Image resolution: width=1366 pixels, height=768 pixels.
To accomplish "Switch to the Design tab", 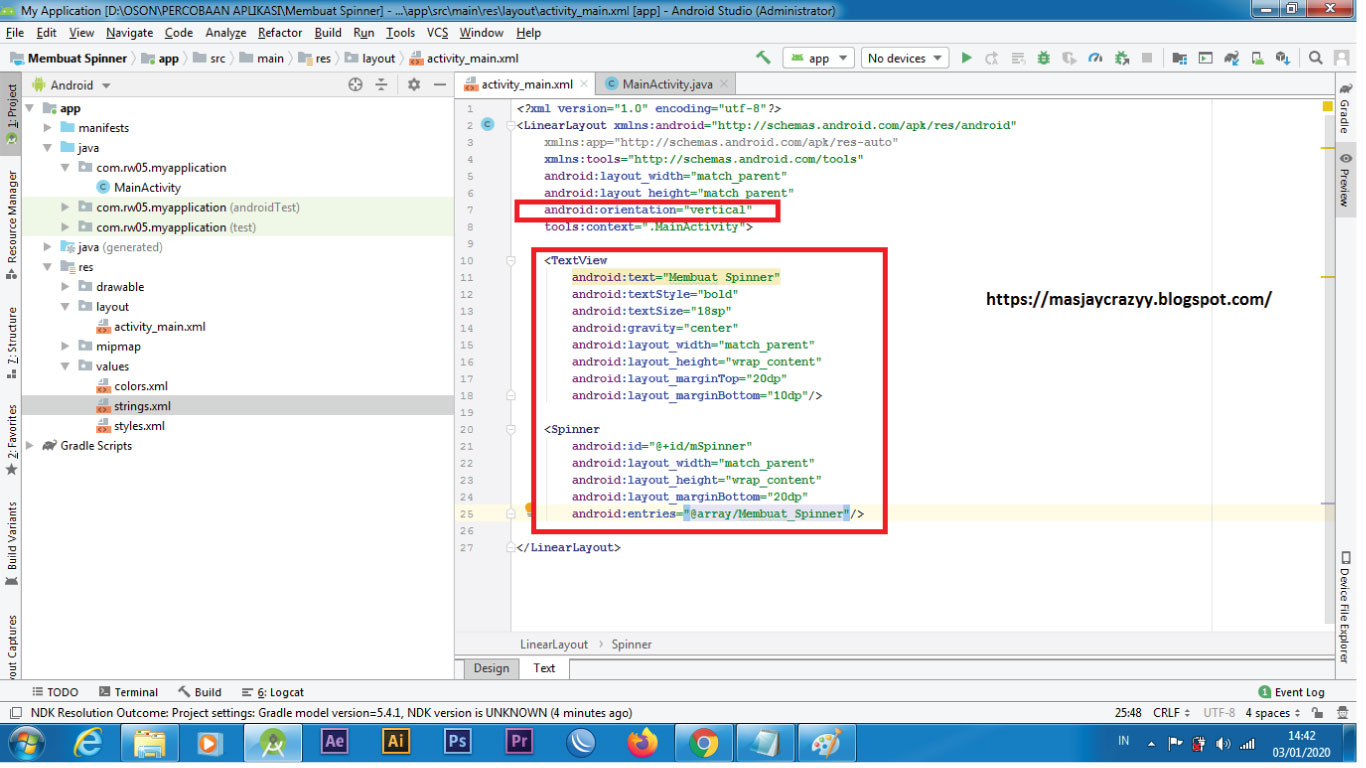I will (491, 668).
